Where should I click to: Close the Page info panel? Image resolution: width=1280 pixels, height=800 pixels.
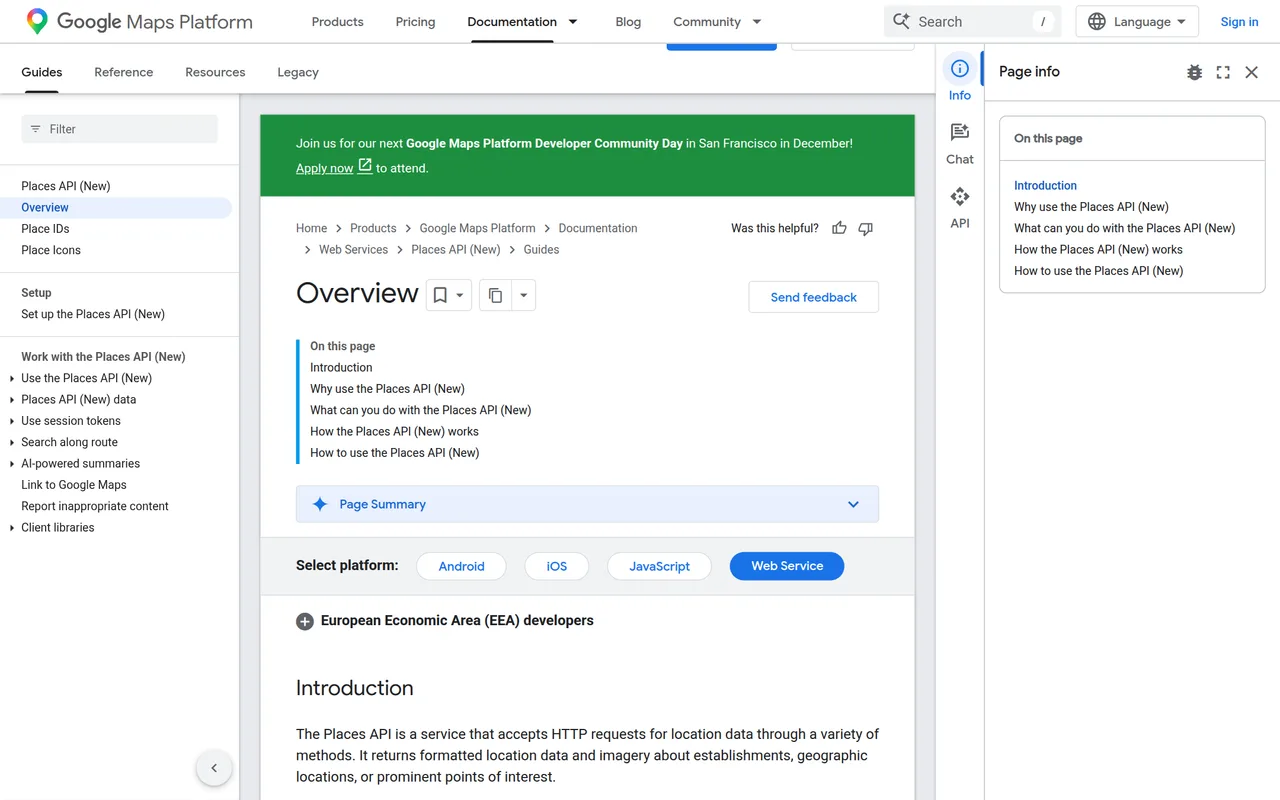click(1251, 72)
